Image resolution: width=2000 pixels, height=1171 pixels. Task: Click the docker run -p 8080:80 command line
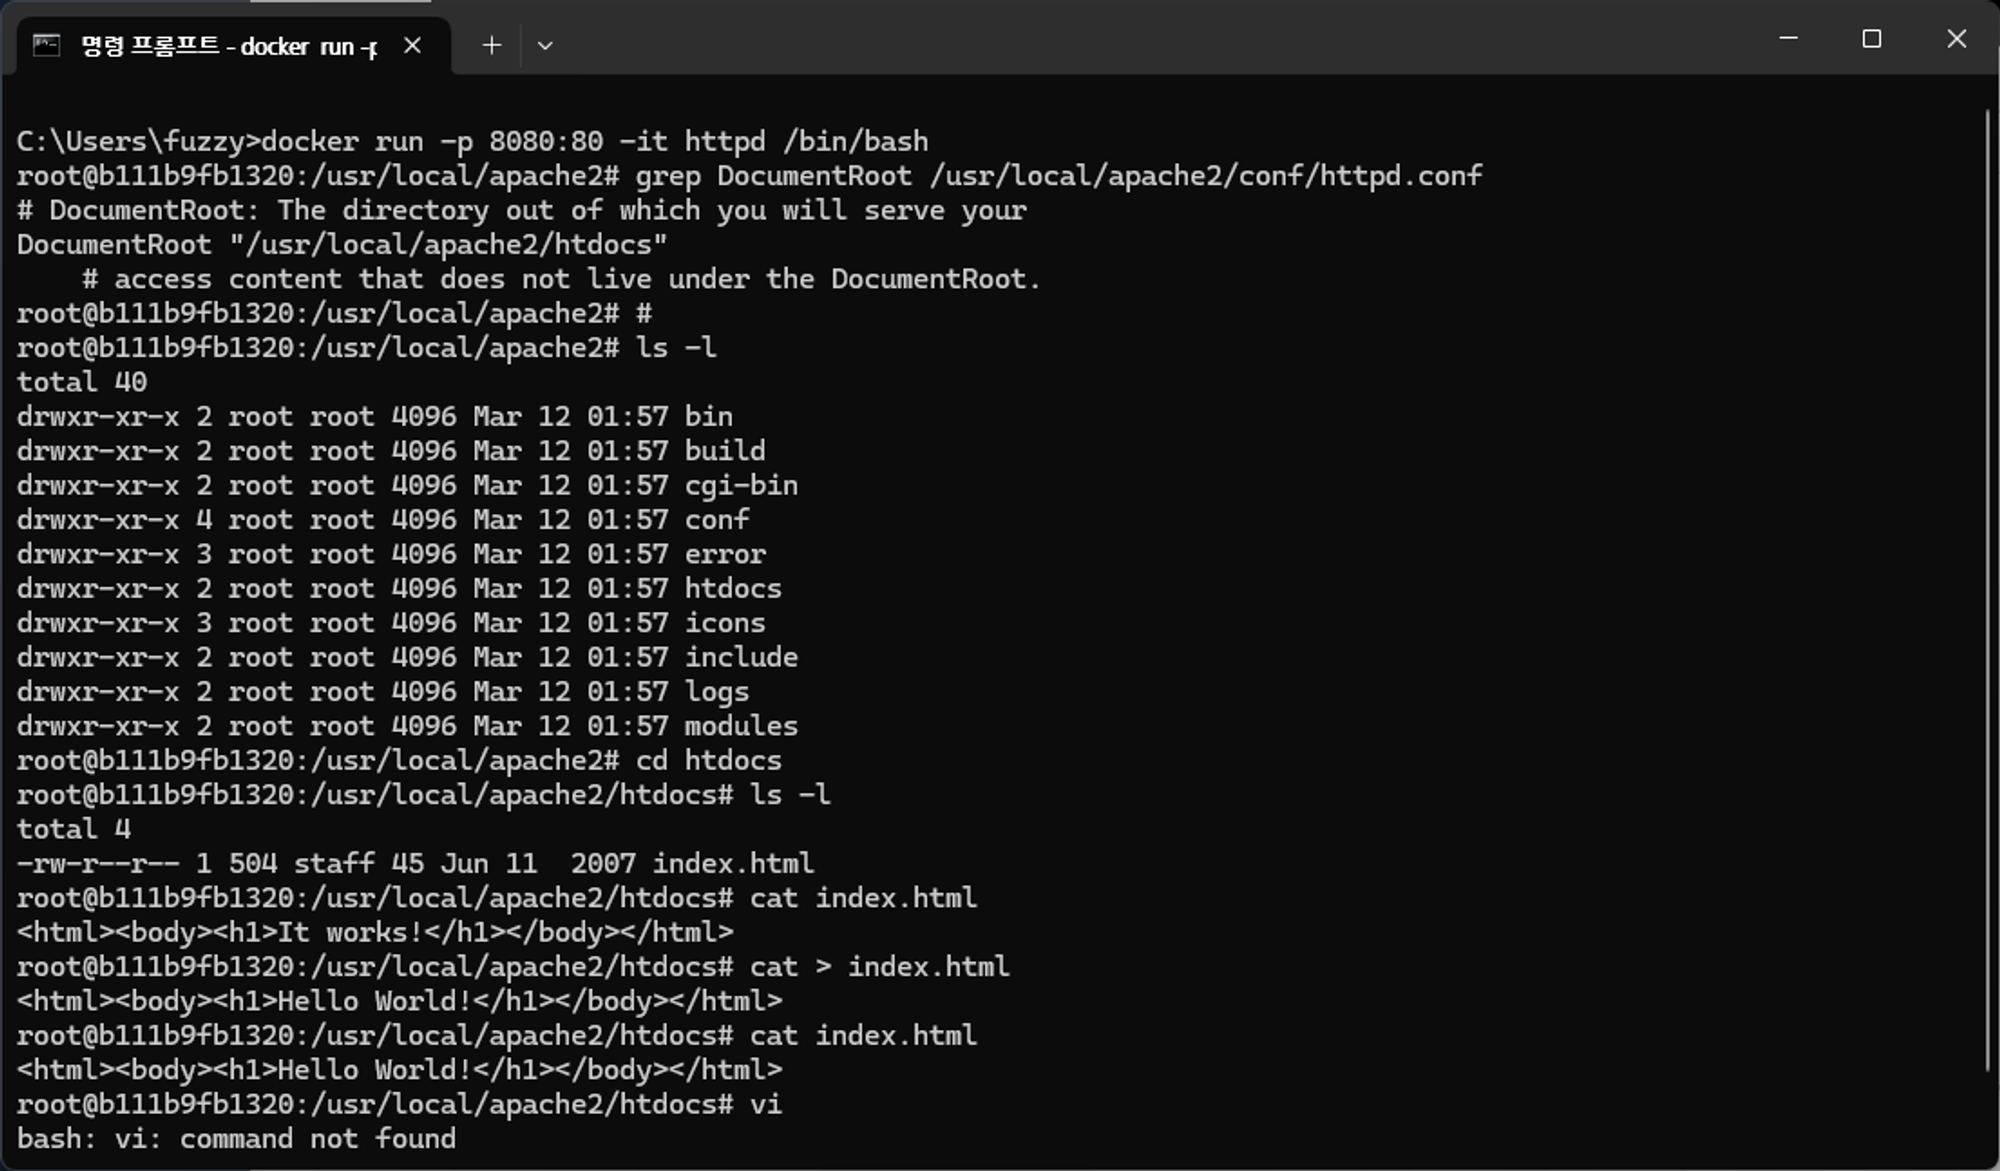pyautogui.click(x=472, y=141)
